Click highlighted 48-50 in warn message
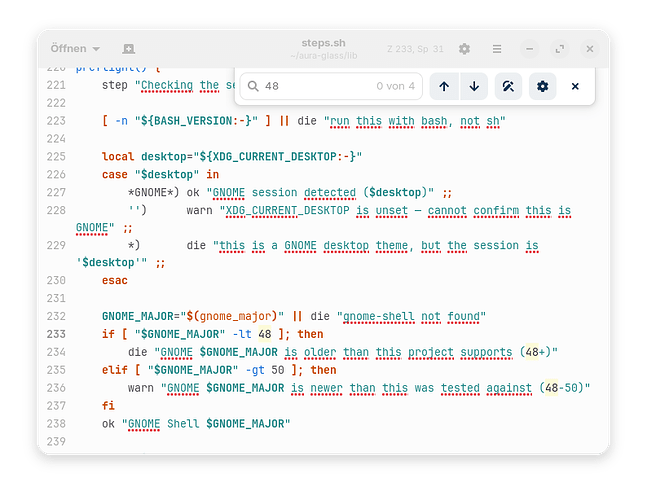This screenshot has width=646, height=500. tap(561, 388)
